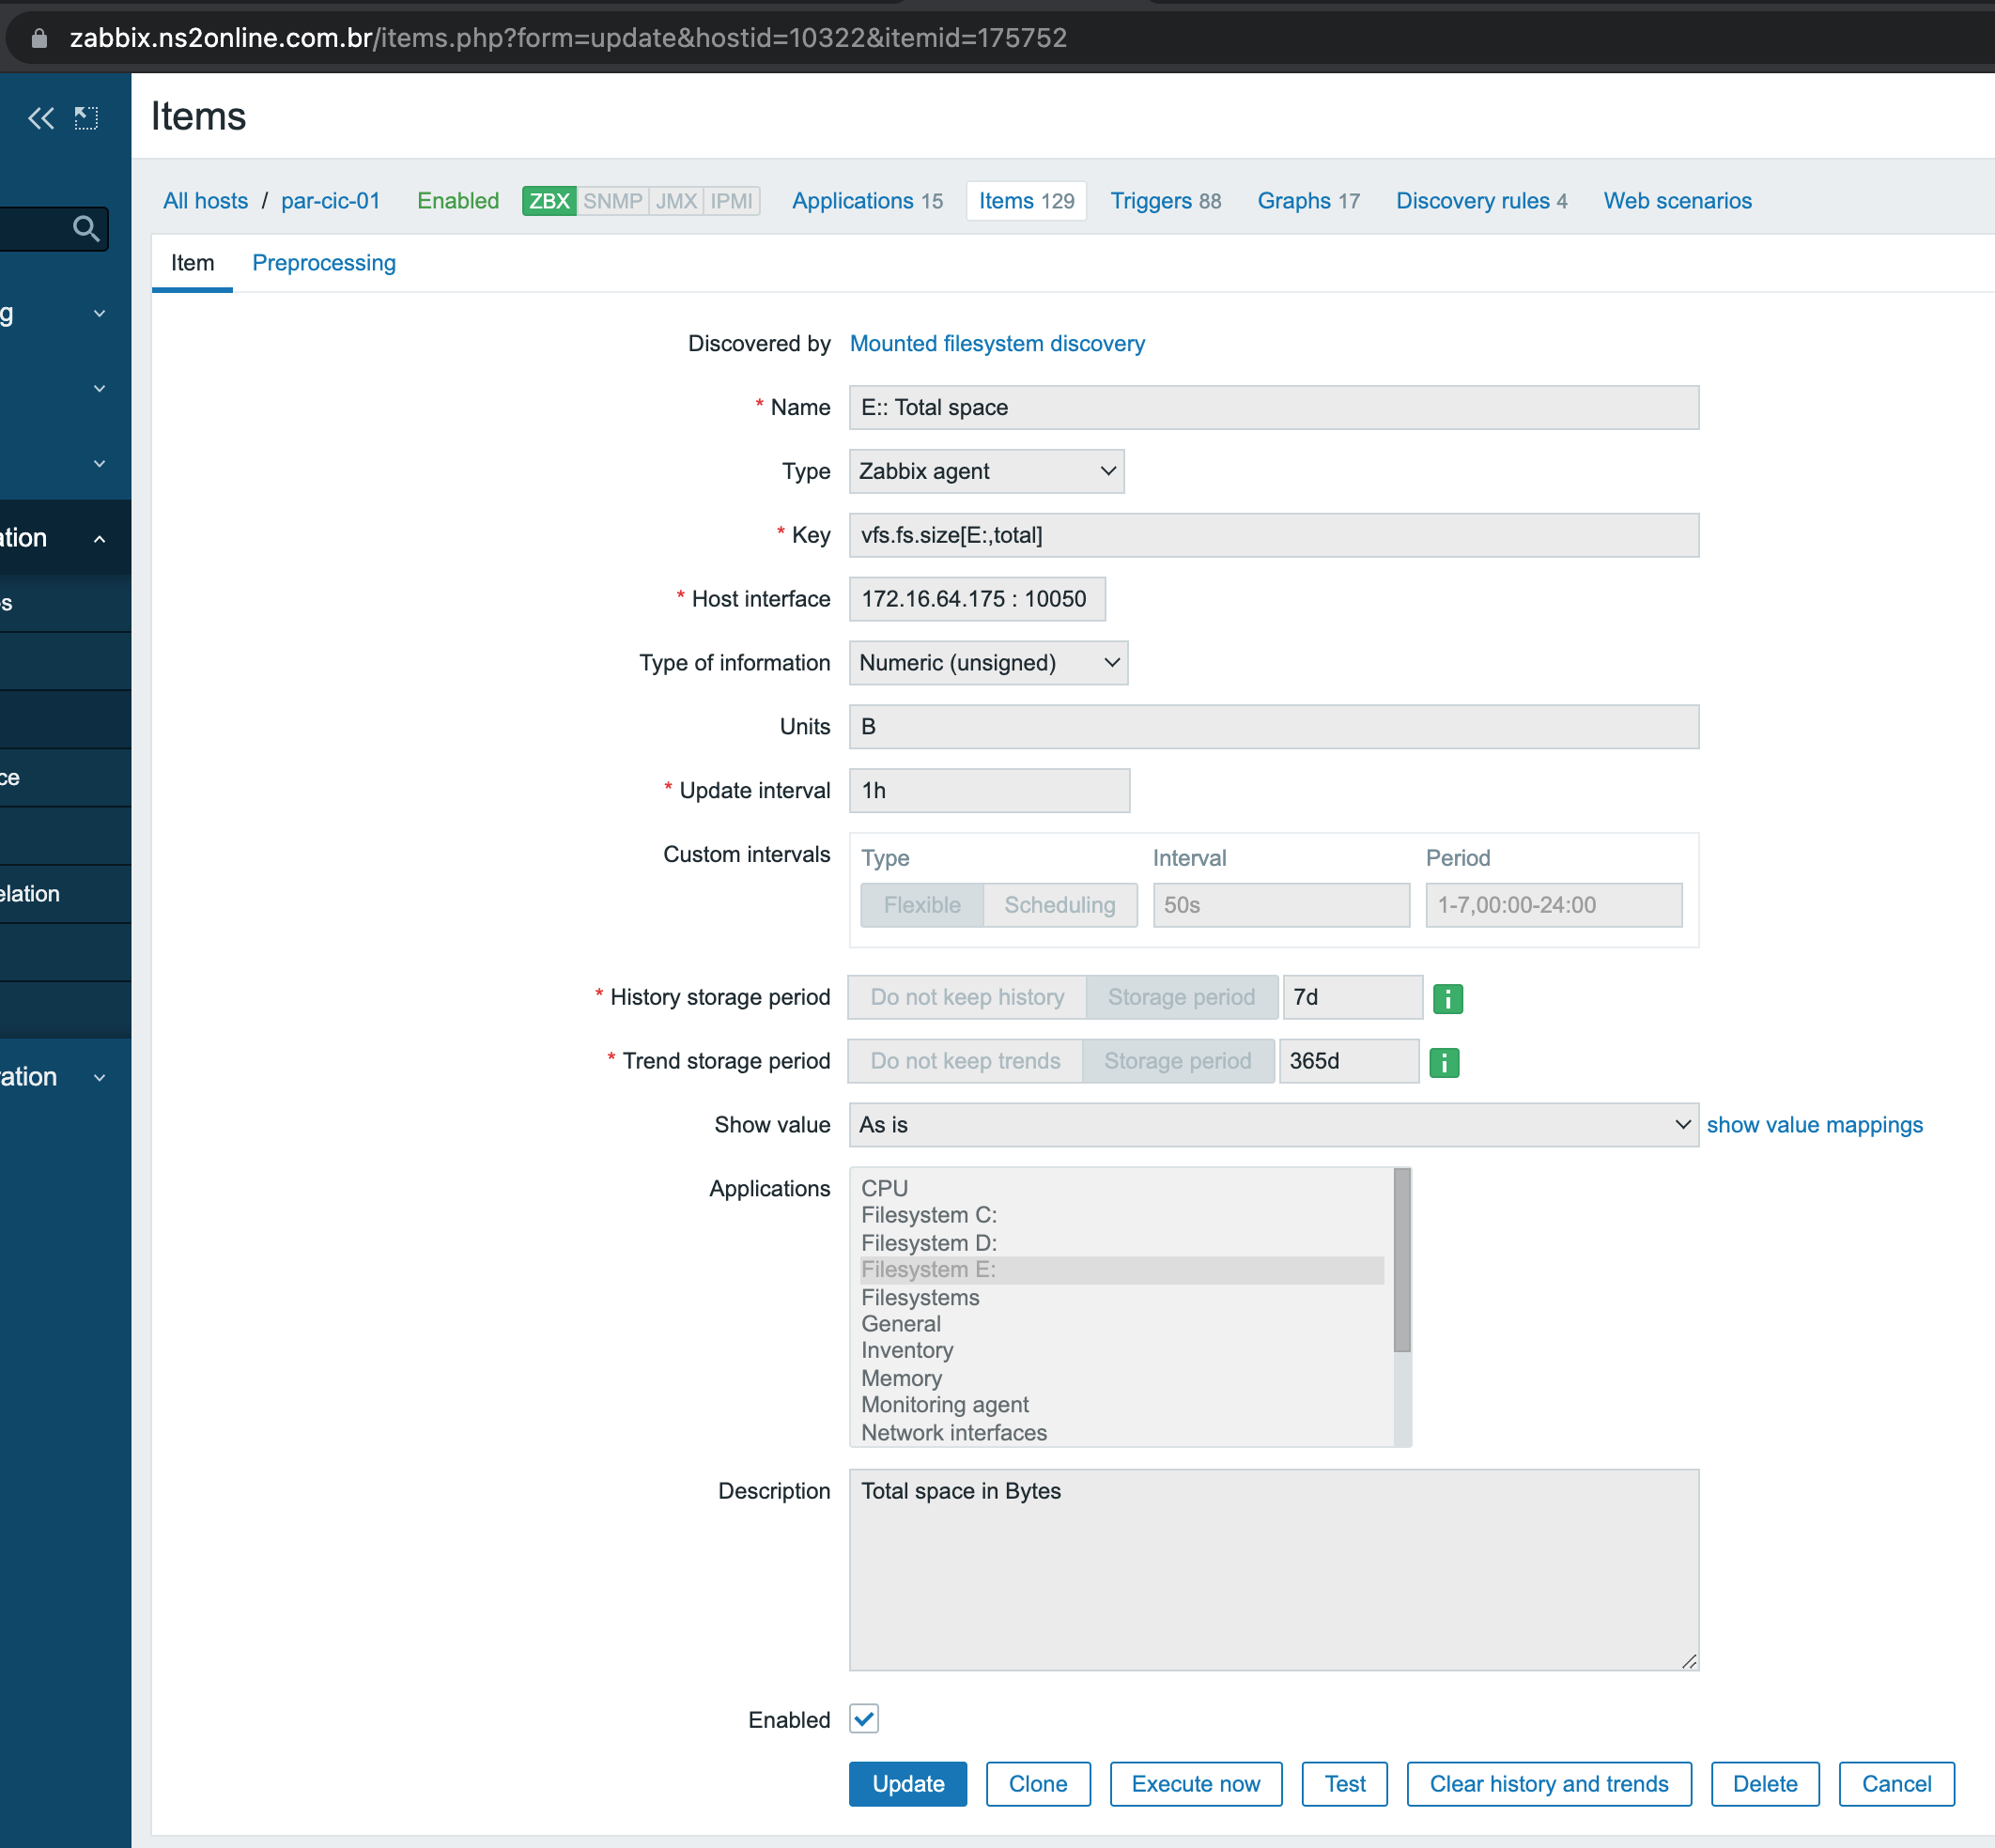Viewport: 1995px width, 1848px height.
Task: Choose Do not keep trends option
Action: tap(965, 1061)
